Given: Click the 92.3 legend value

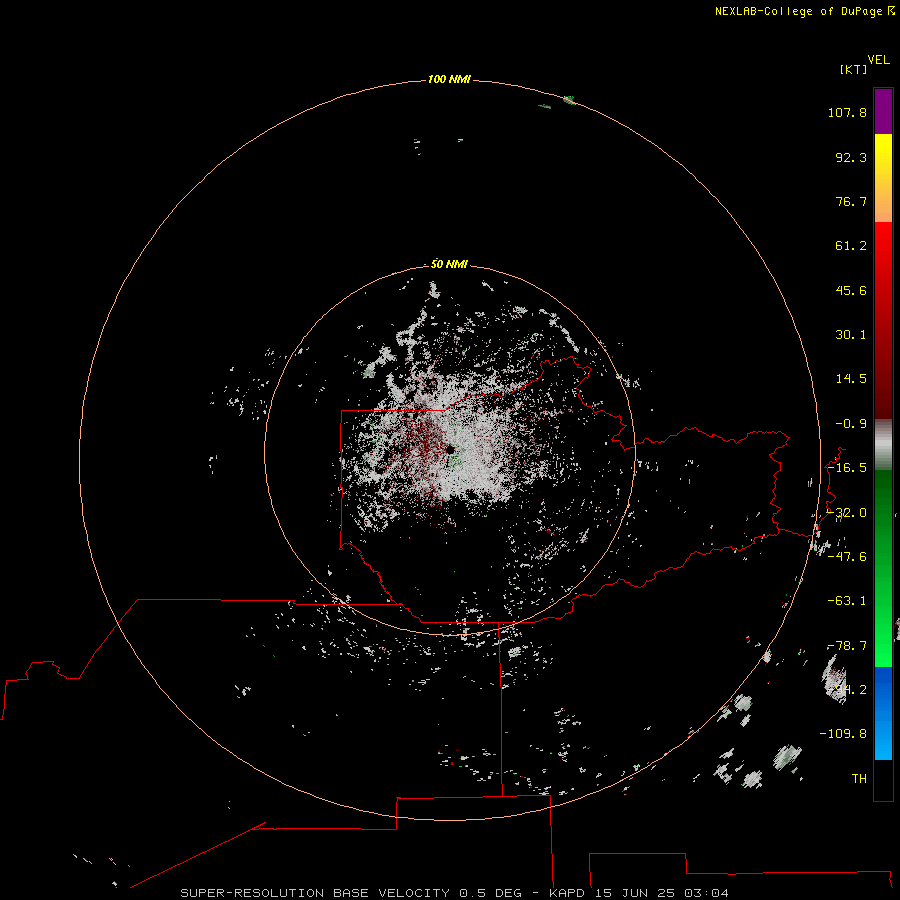Looking at the screenshot, I should pyautogui.click(x=851, y=157).
